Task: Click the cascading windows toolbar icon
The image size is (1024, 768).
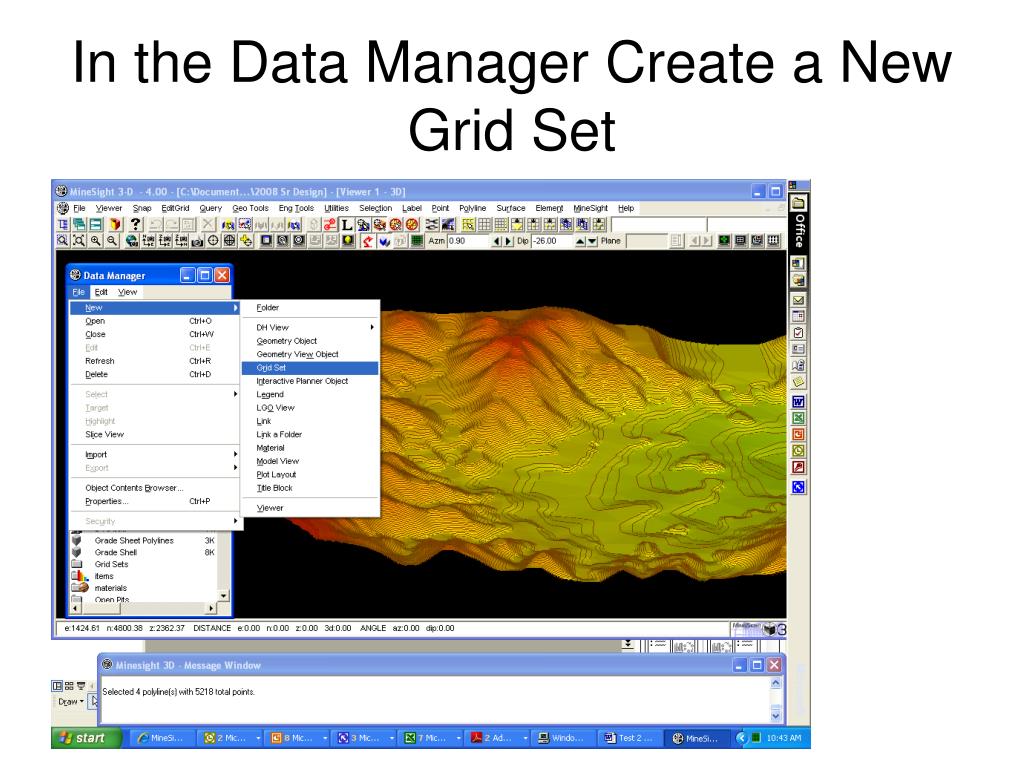Action: (79, 225)
